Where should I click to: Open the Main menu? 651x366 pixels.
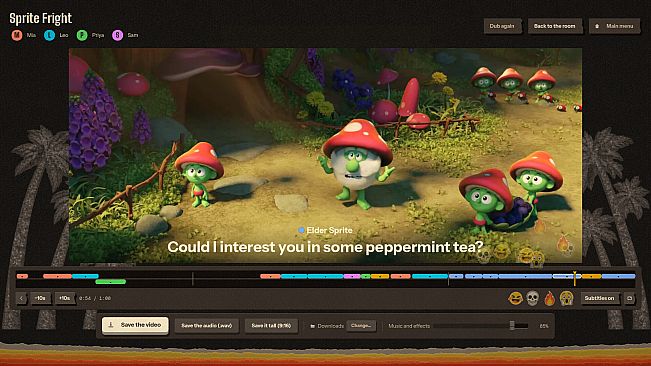(614, 26)
